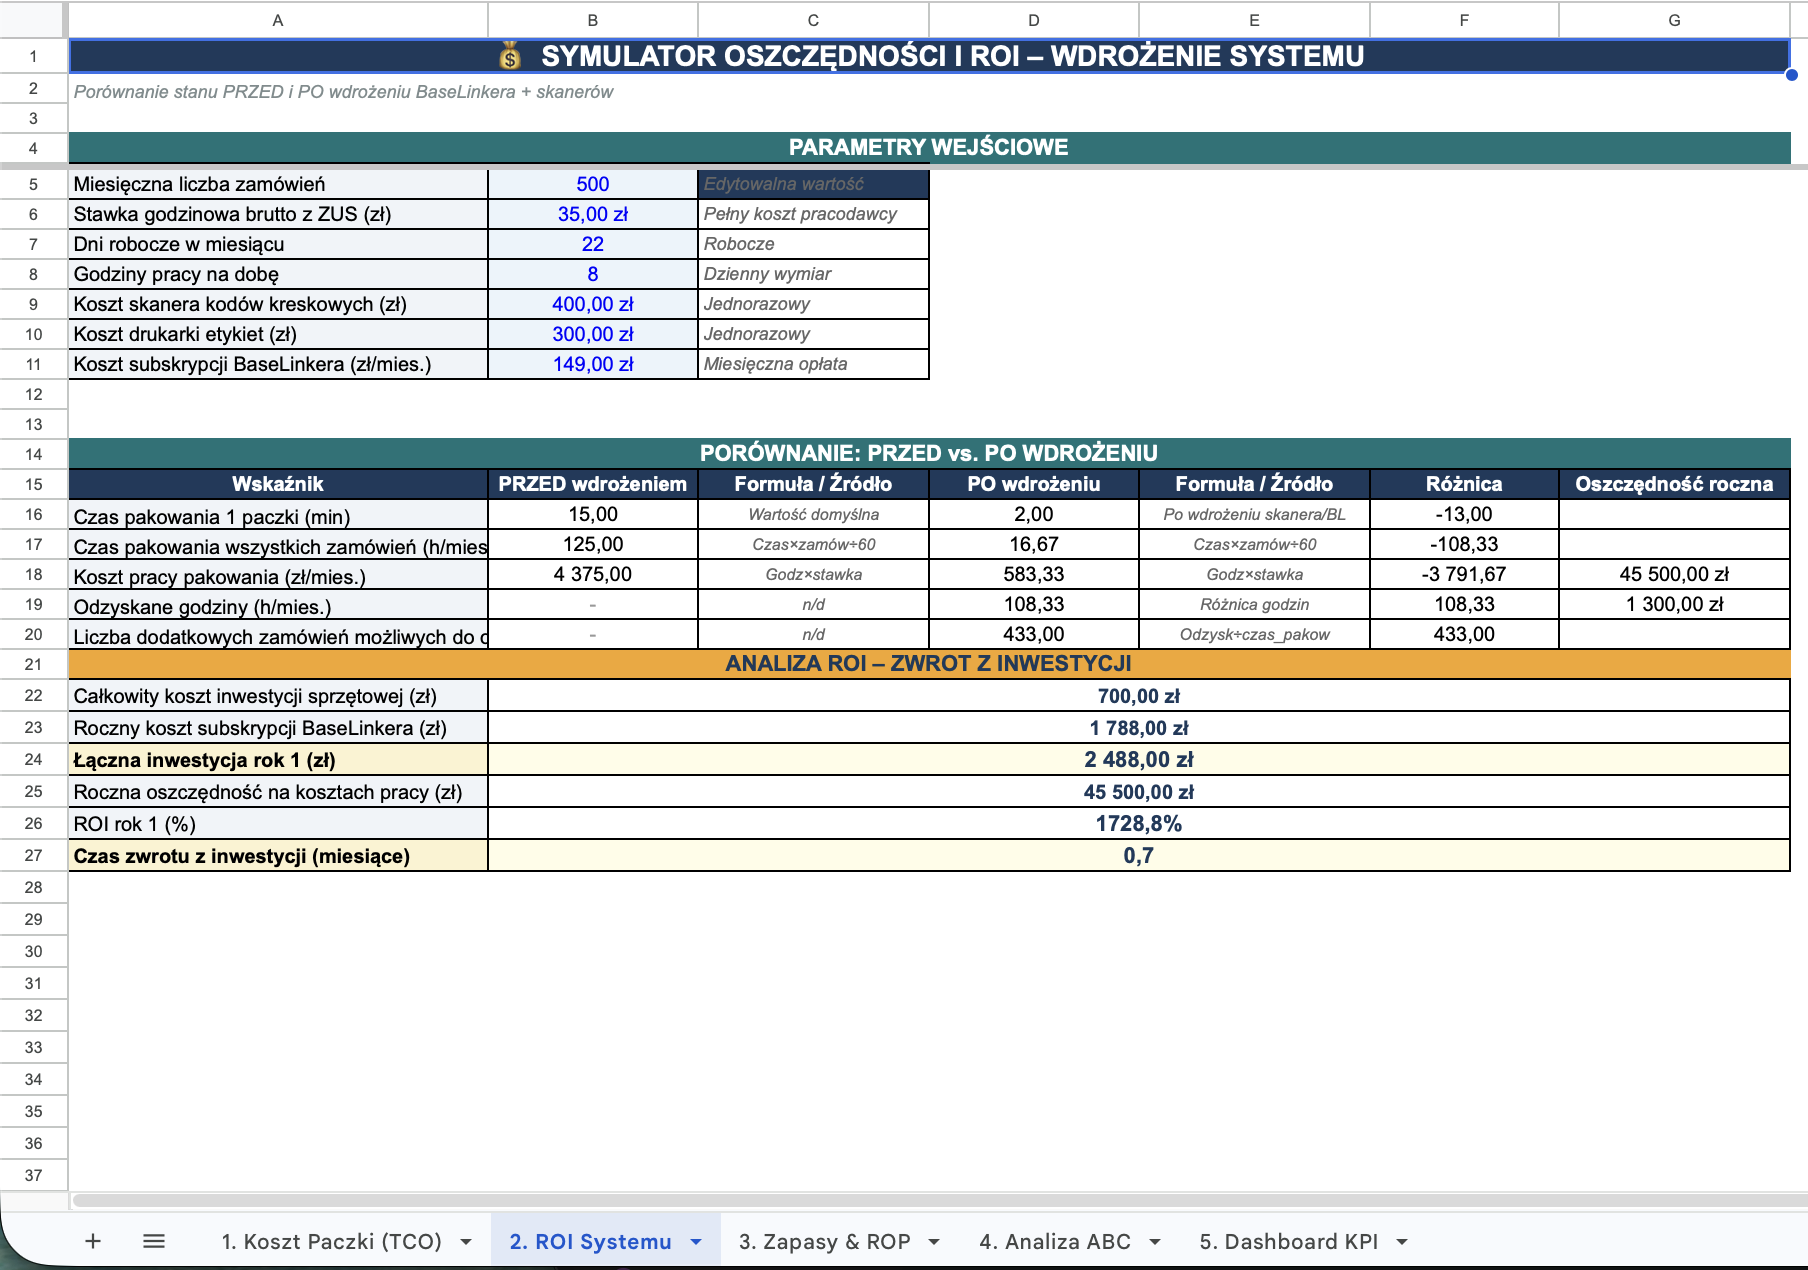The width and height of the screenshot is (1808, 1270).
Task: Select the monthly orders value cell 500
Action: point(592,184)
